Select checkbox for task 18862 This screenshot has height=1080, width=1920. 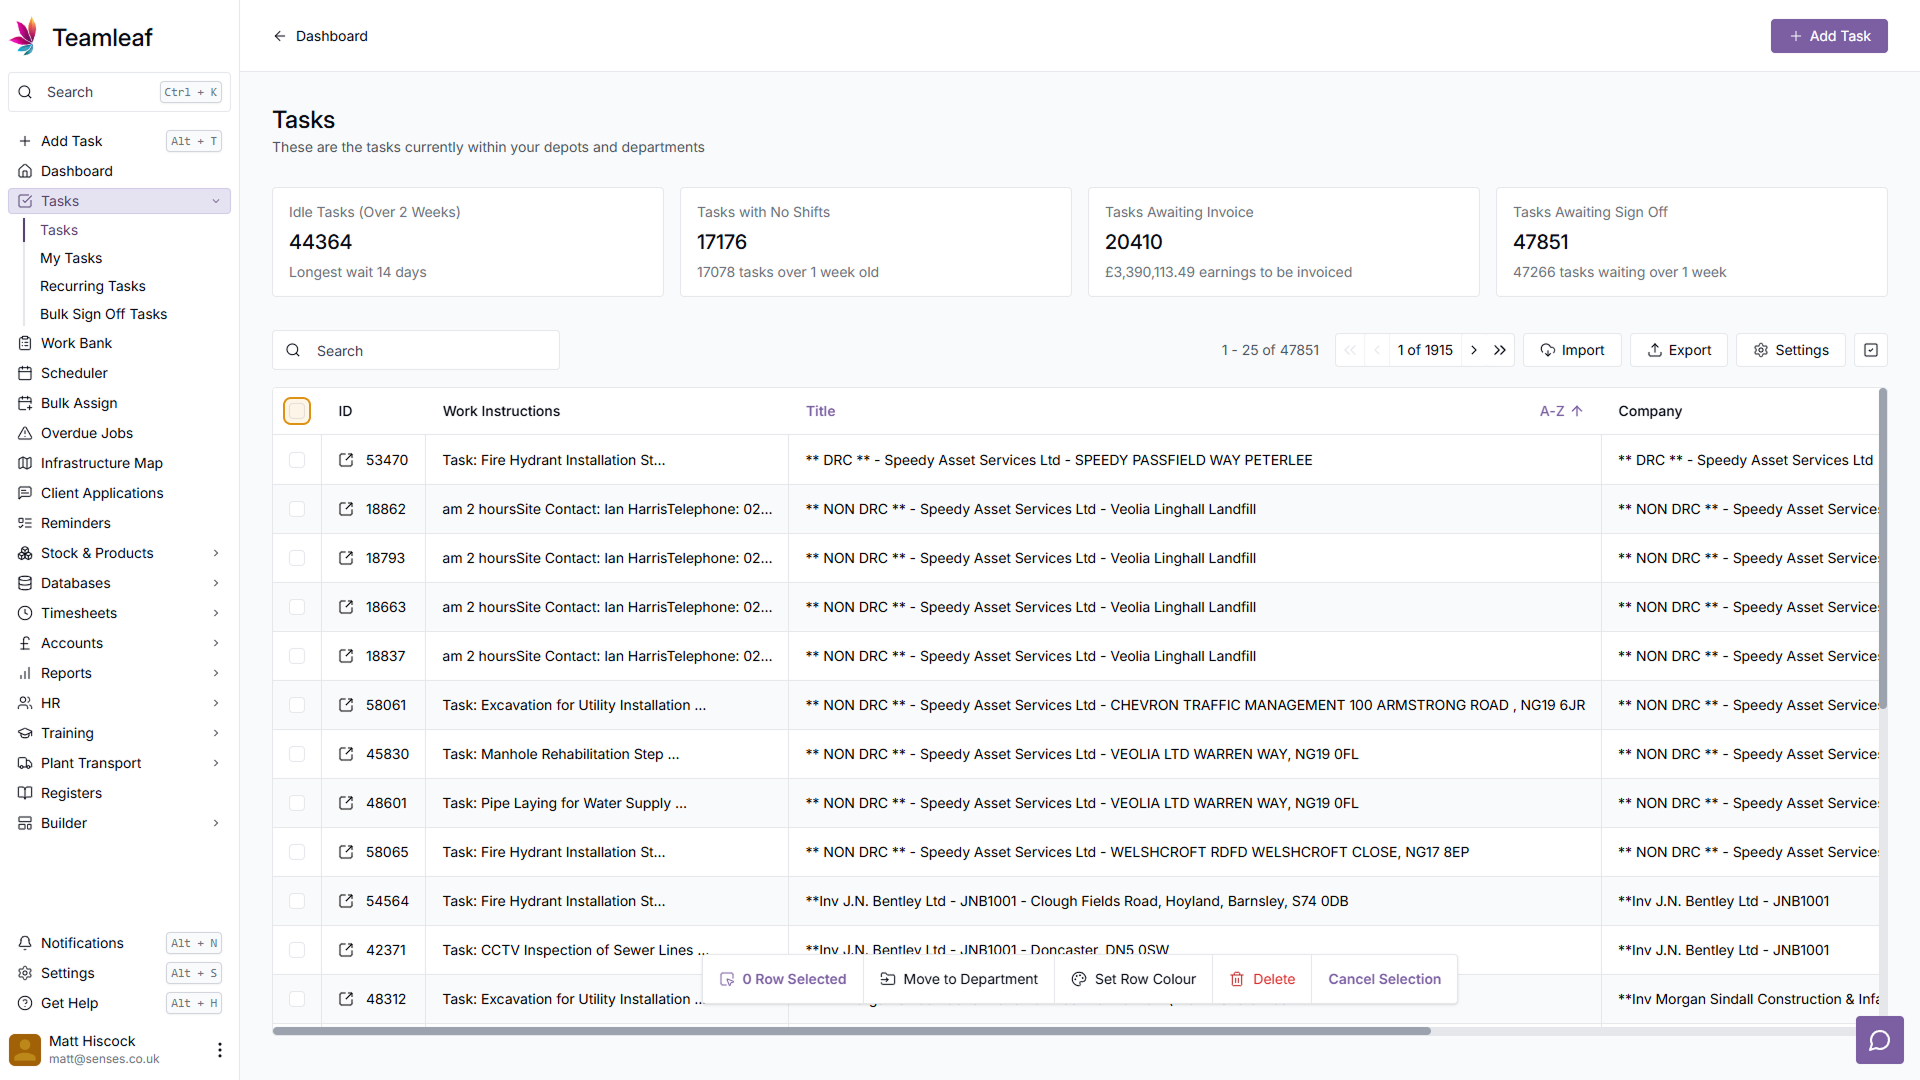297,509
